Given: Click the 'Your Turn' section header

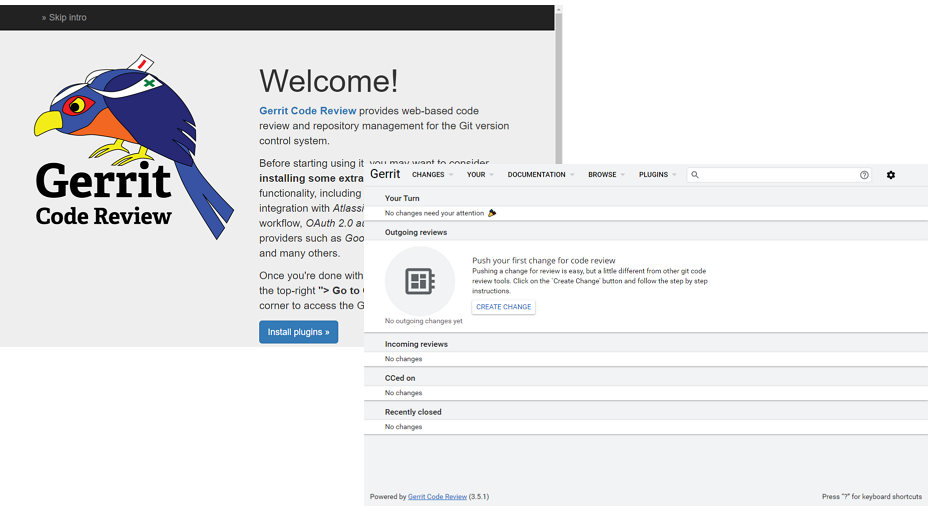Looking at the screenshot, I should click(402, 199).
